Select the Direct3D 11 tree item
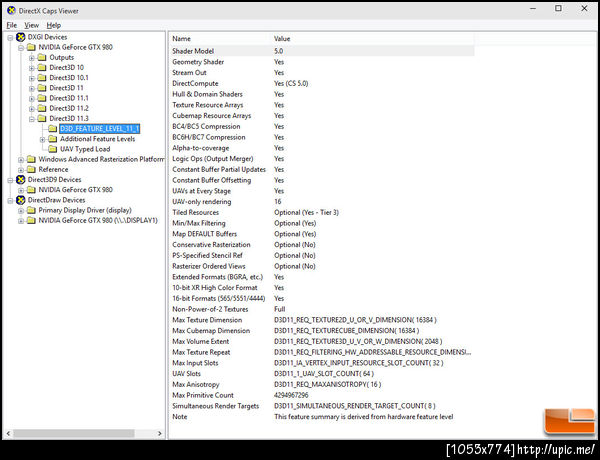This screenshot has width=600, height=460. coord(66,88)
